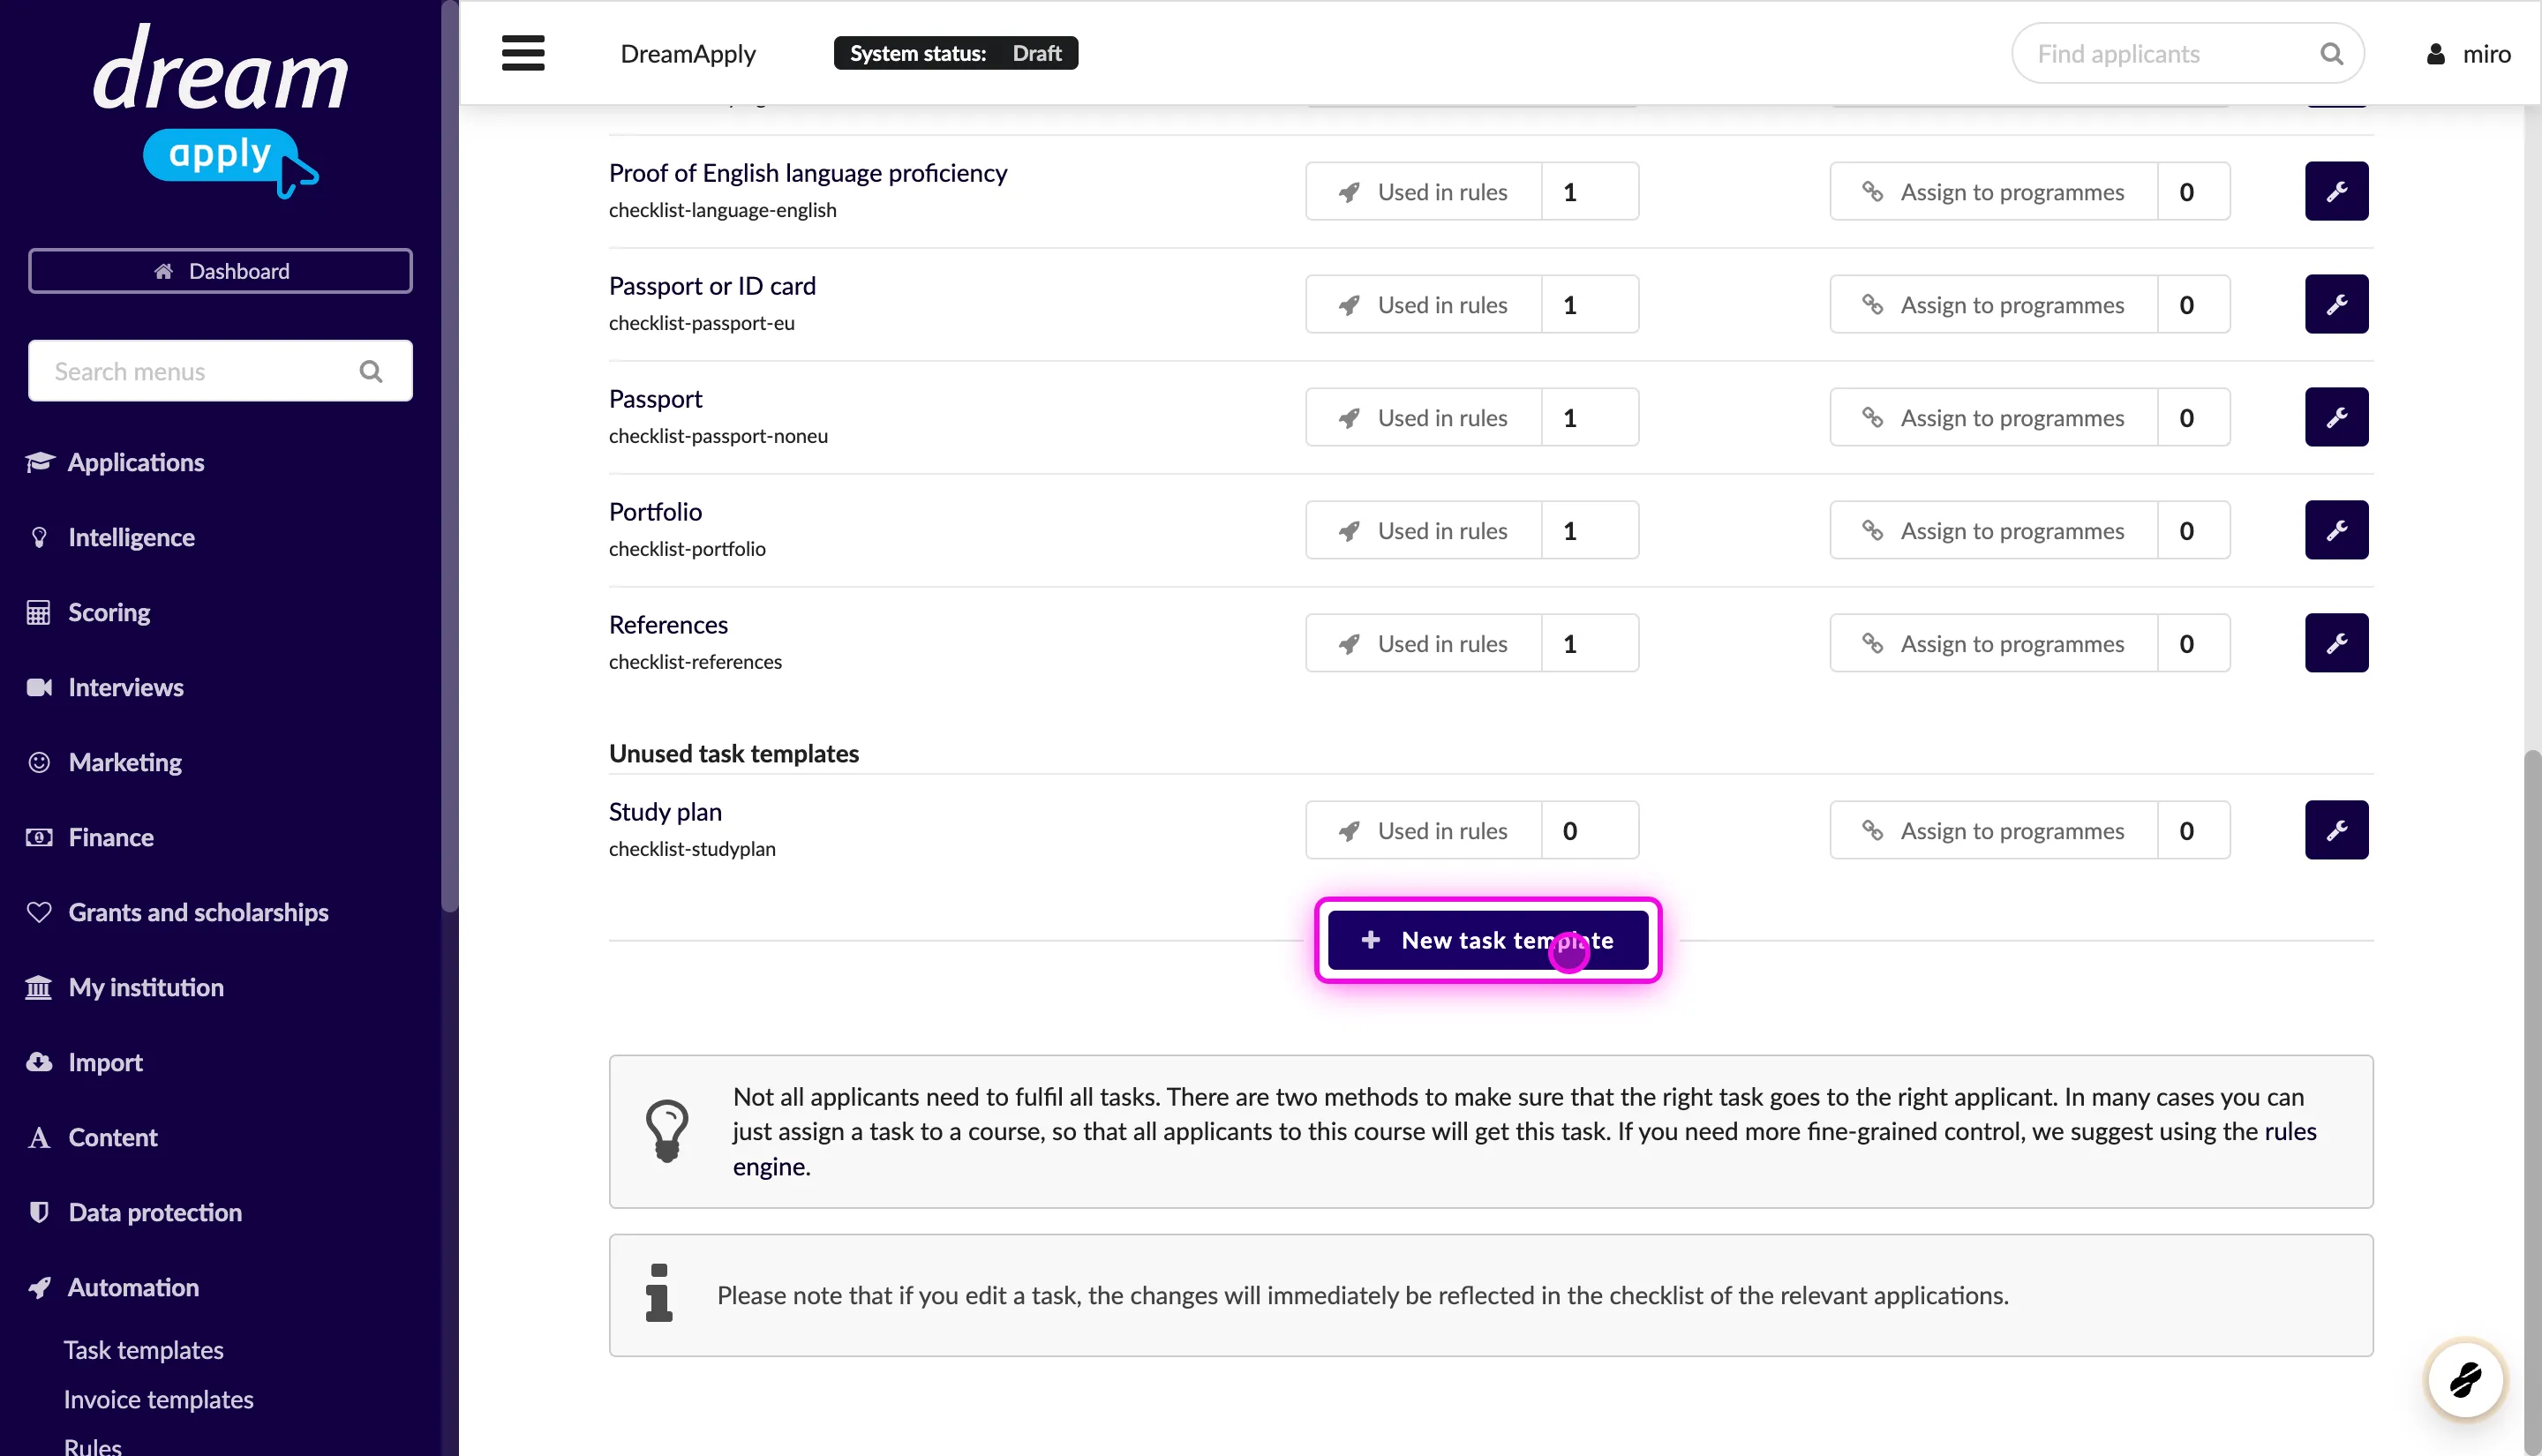Click the DreamApply title link
The height and width of the screenshot is (1456, 2542).
688,54
